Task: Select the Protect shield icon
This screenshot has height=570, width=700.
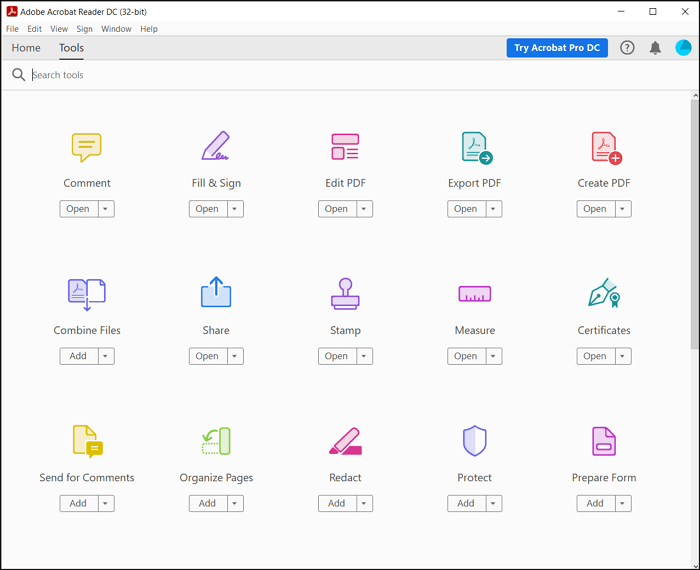Action: pyautogui.click(x=475, y=441)
